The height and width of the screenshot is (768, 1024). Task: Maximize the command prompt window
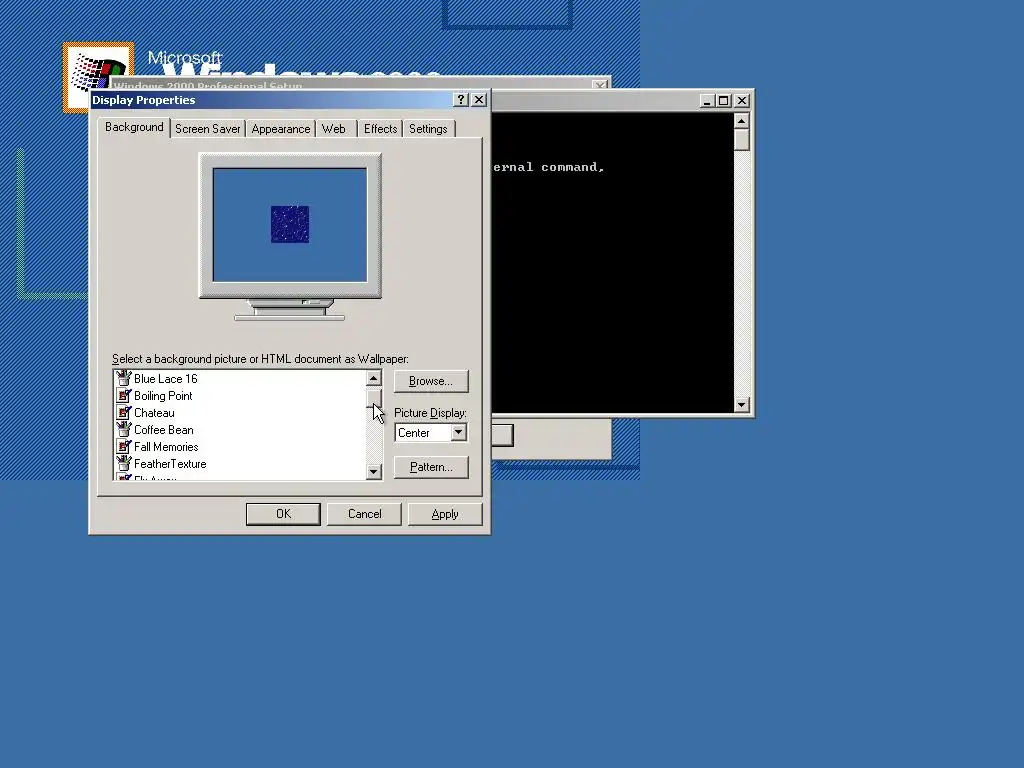(x=724, y=101)
